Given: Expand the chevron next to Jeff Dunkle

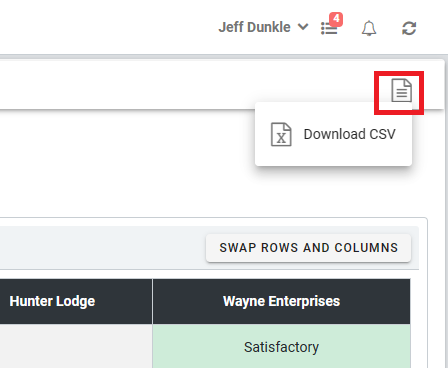Looking at the screenshot, I should [x=303, y=27].
